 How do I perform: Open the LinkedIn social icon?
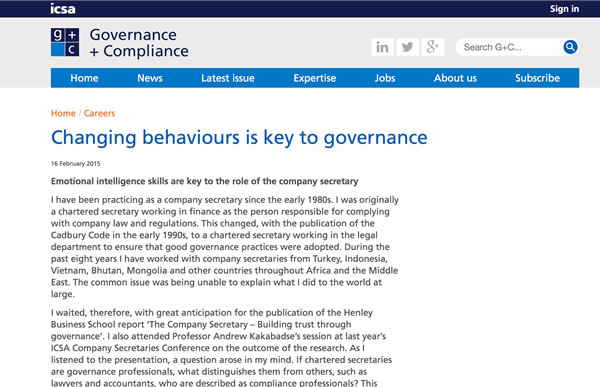tap(382, 47)
